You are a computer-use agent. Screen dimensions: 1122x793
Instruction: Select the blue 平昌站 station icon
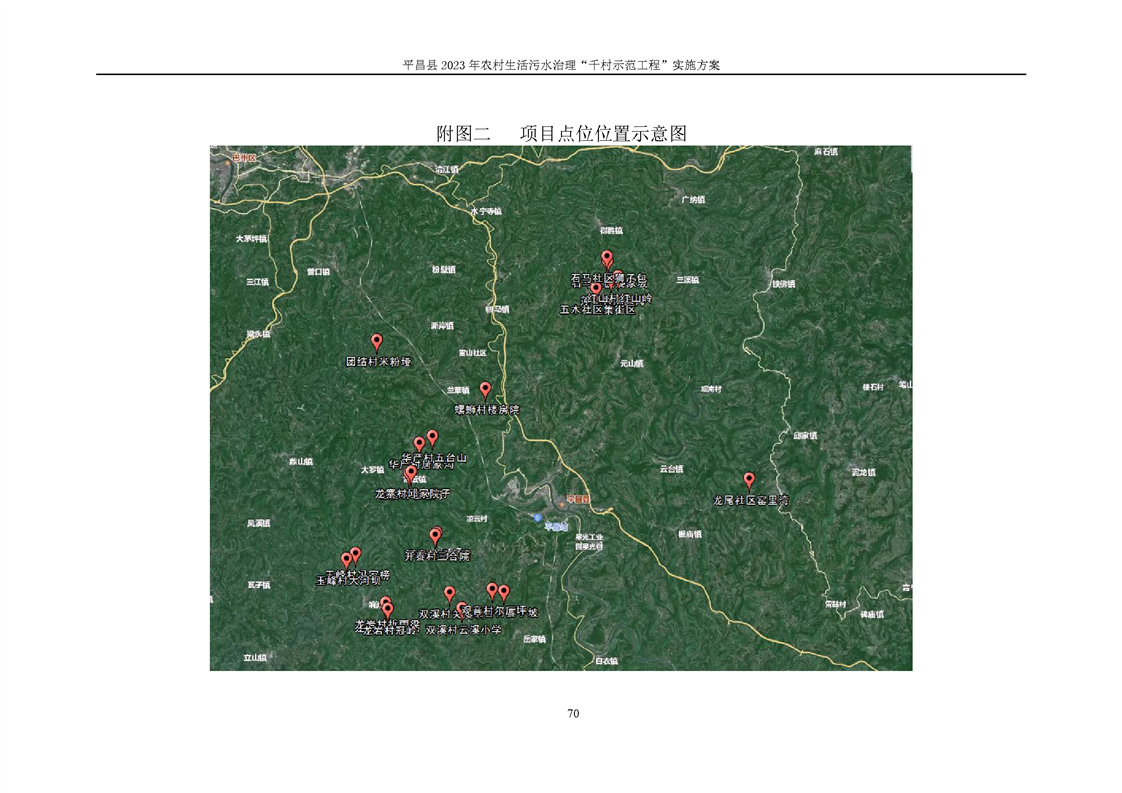point(538,518)
